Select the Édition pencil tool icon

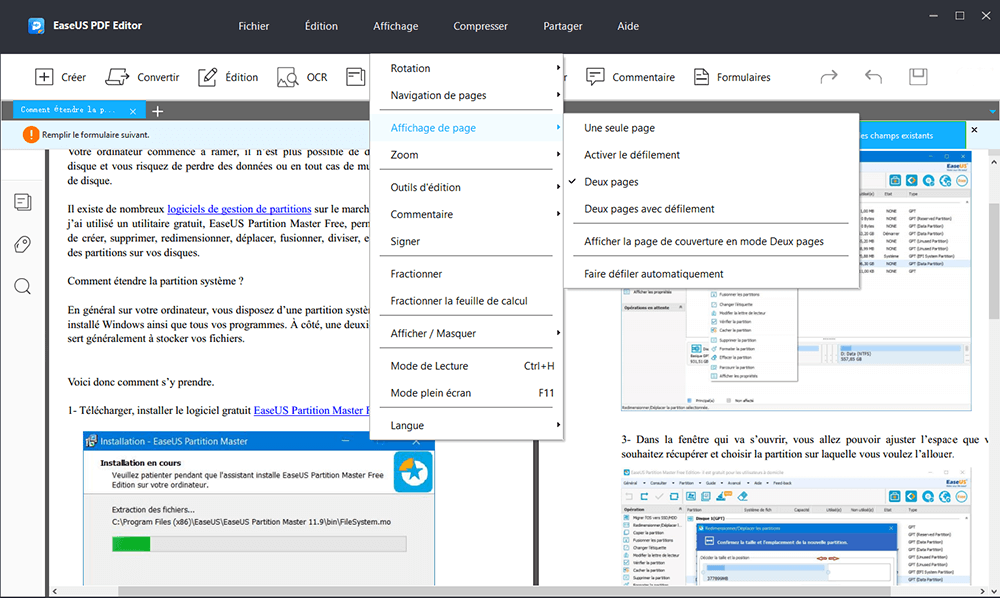coord(207,77)
